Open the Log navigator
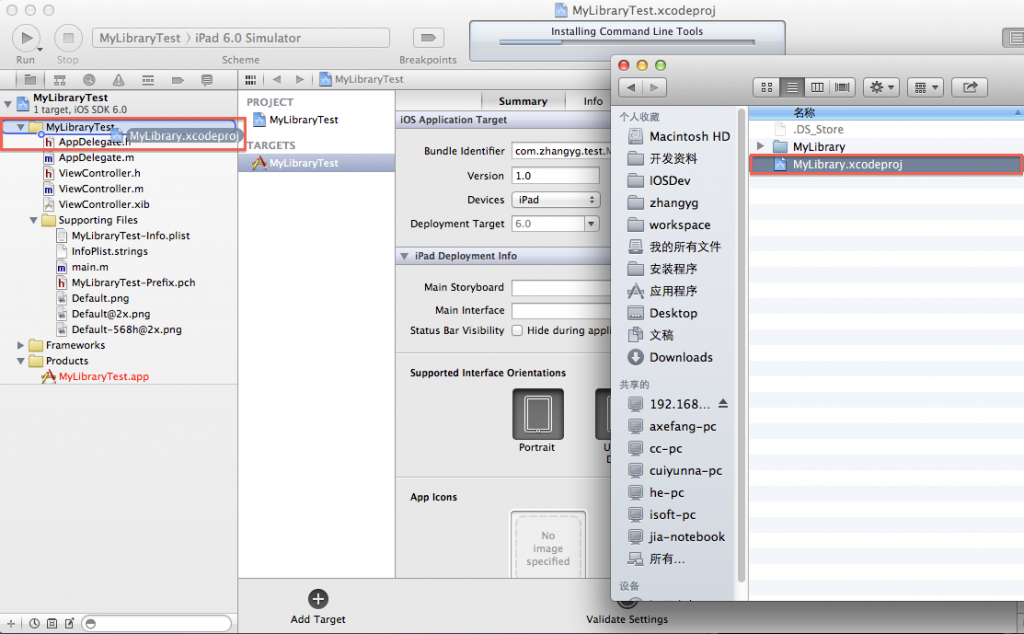 [x=207, y=80]
